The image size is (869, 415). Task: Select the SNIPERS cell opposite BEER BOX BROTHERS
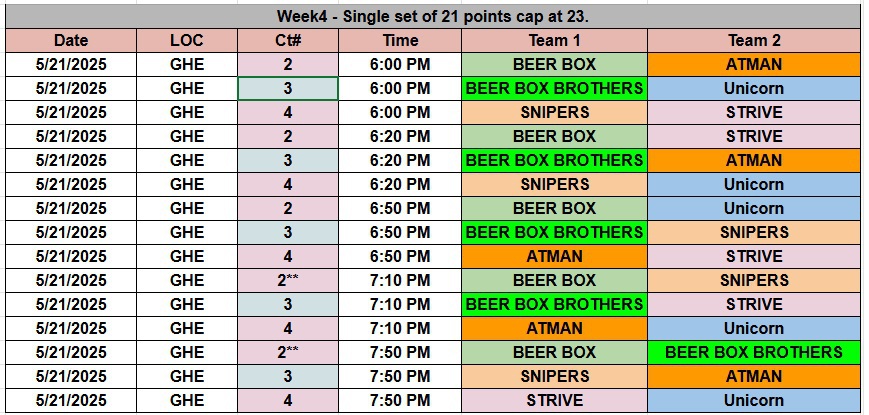pos(753,233)
